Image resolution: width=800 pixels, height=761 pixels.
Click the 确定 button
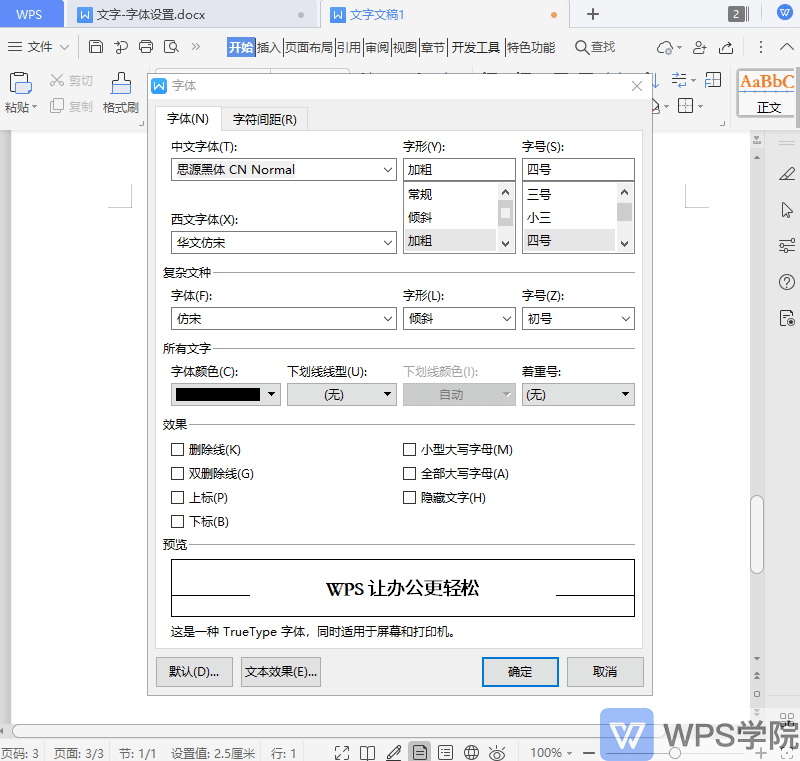pos(520,672)
